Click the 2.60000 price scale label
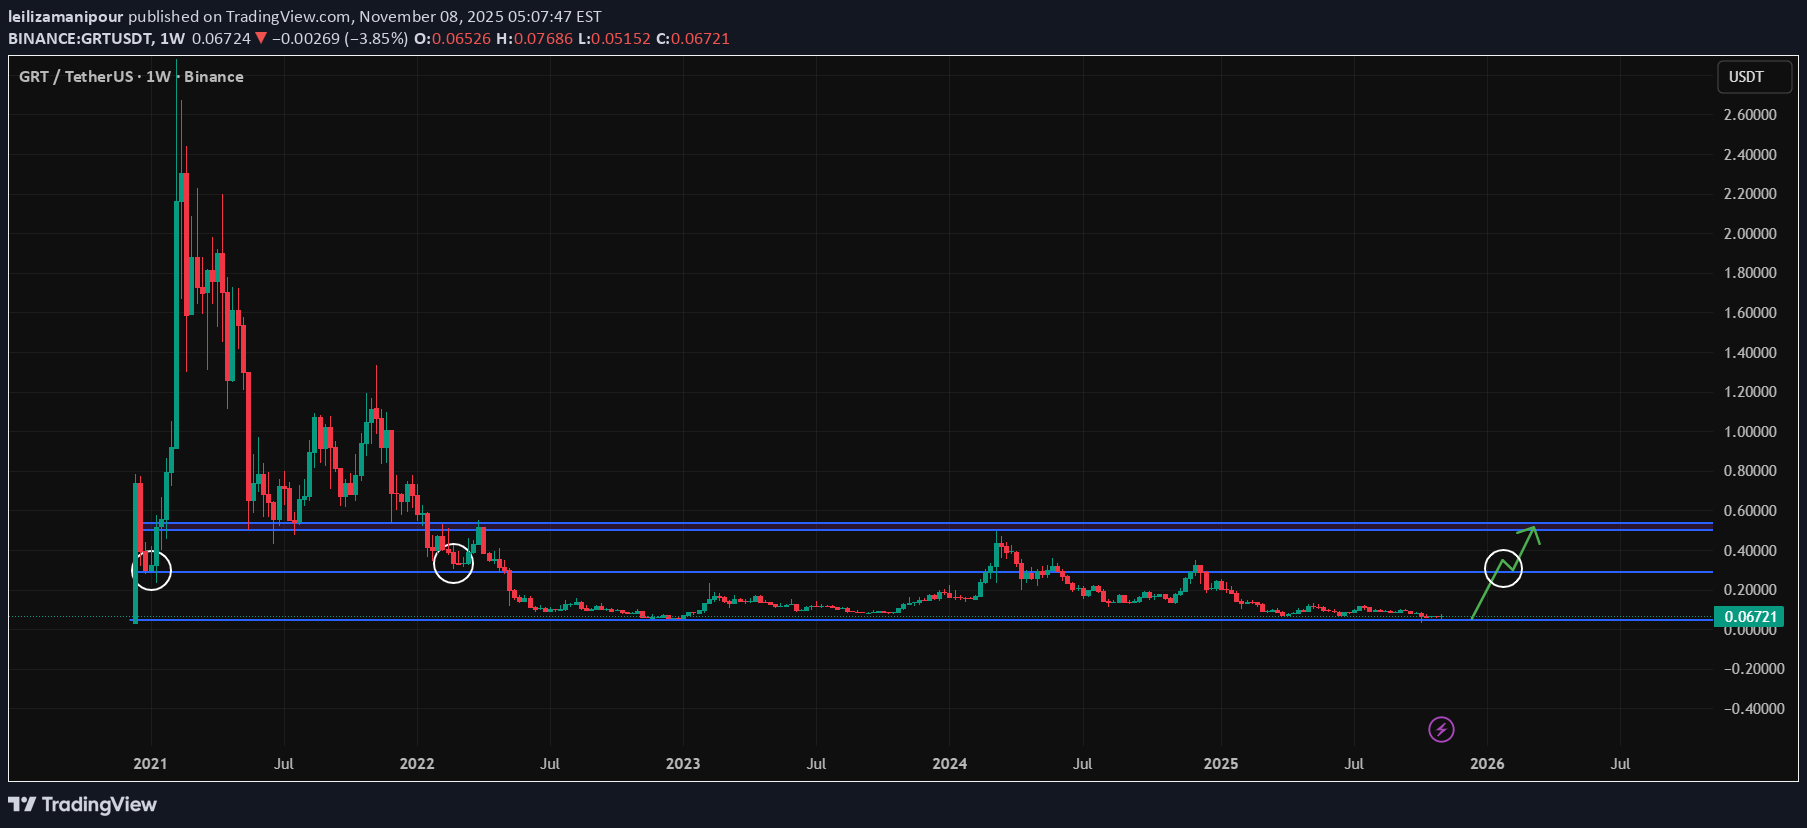The width and height of the screenshot is (1807, 828). [x=1750, y=115]
